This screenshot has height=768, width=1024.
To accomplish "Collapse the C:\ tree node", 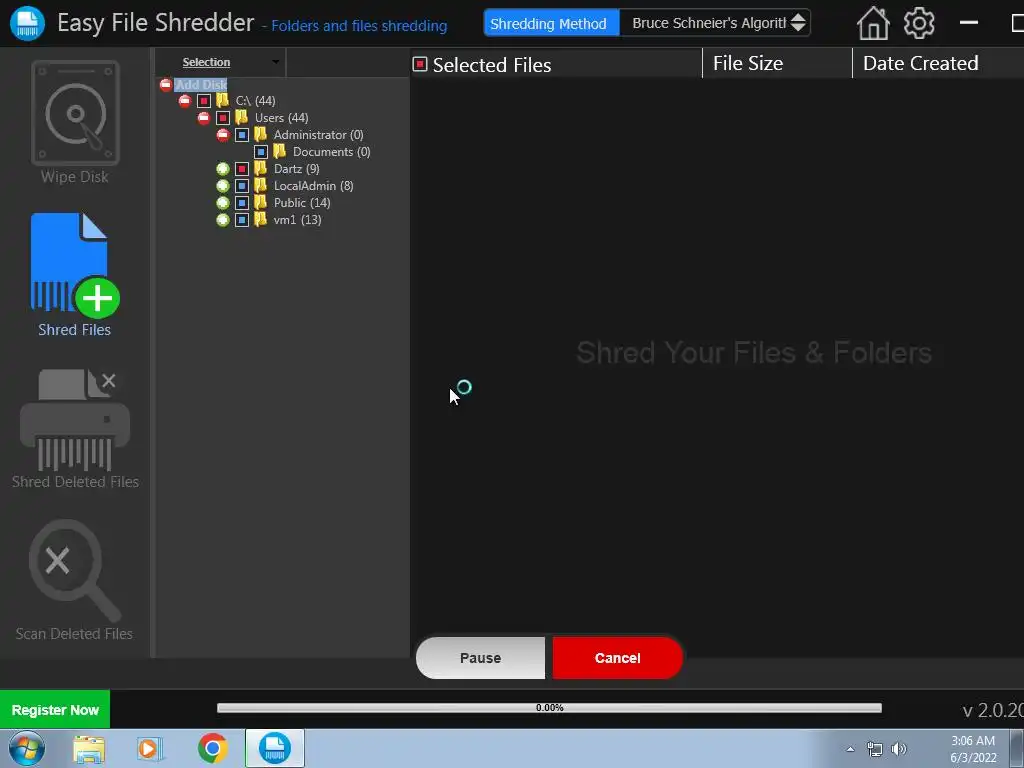I will 185,101.
